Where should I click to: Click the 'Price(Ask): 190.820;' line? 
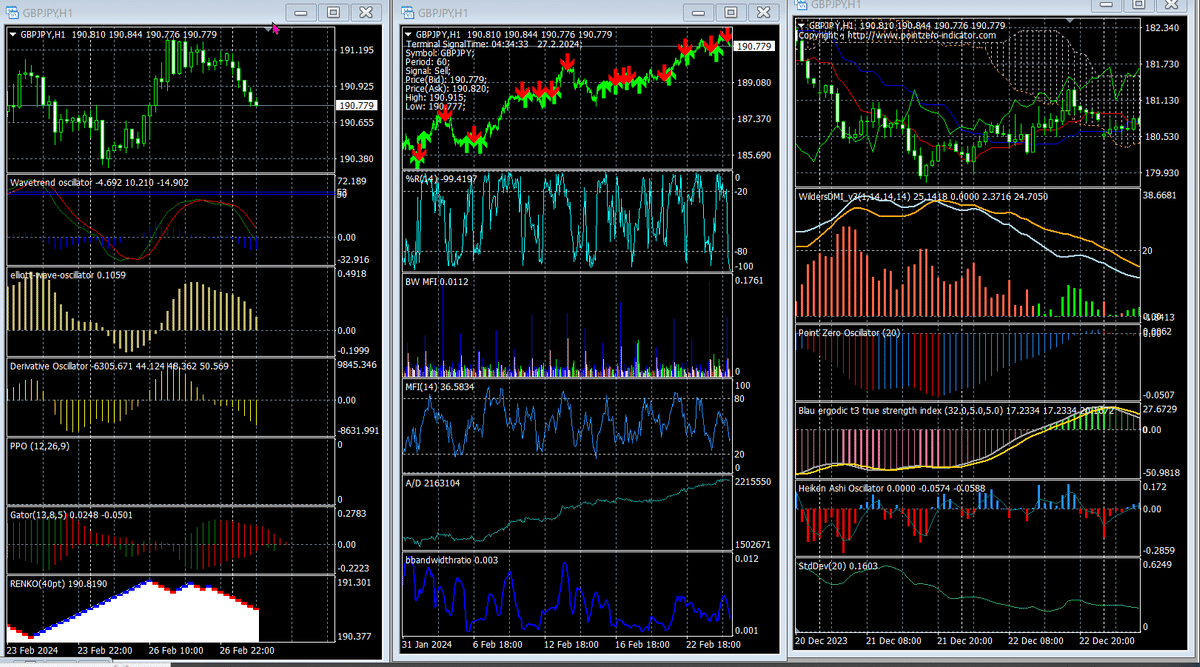point(447,89)
